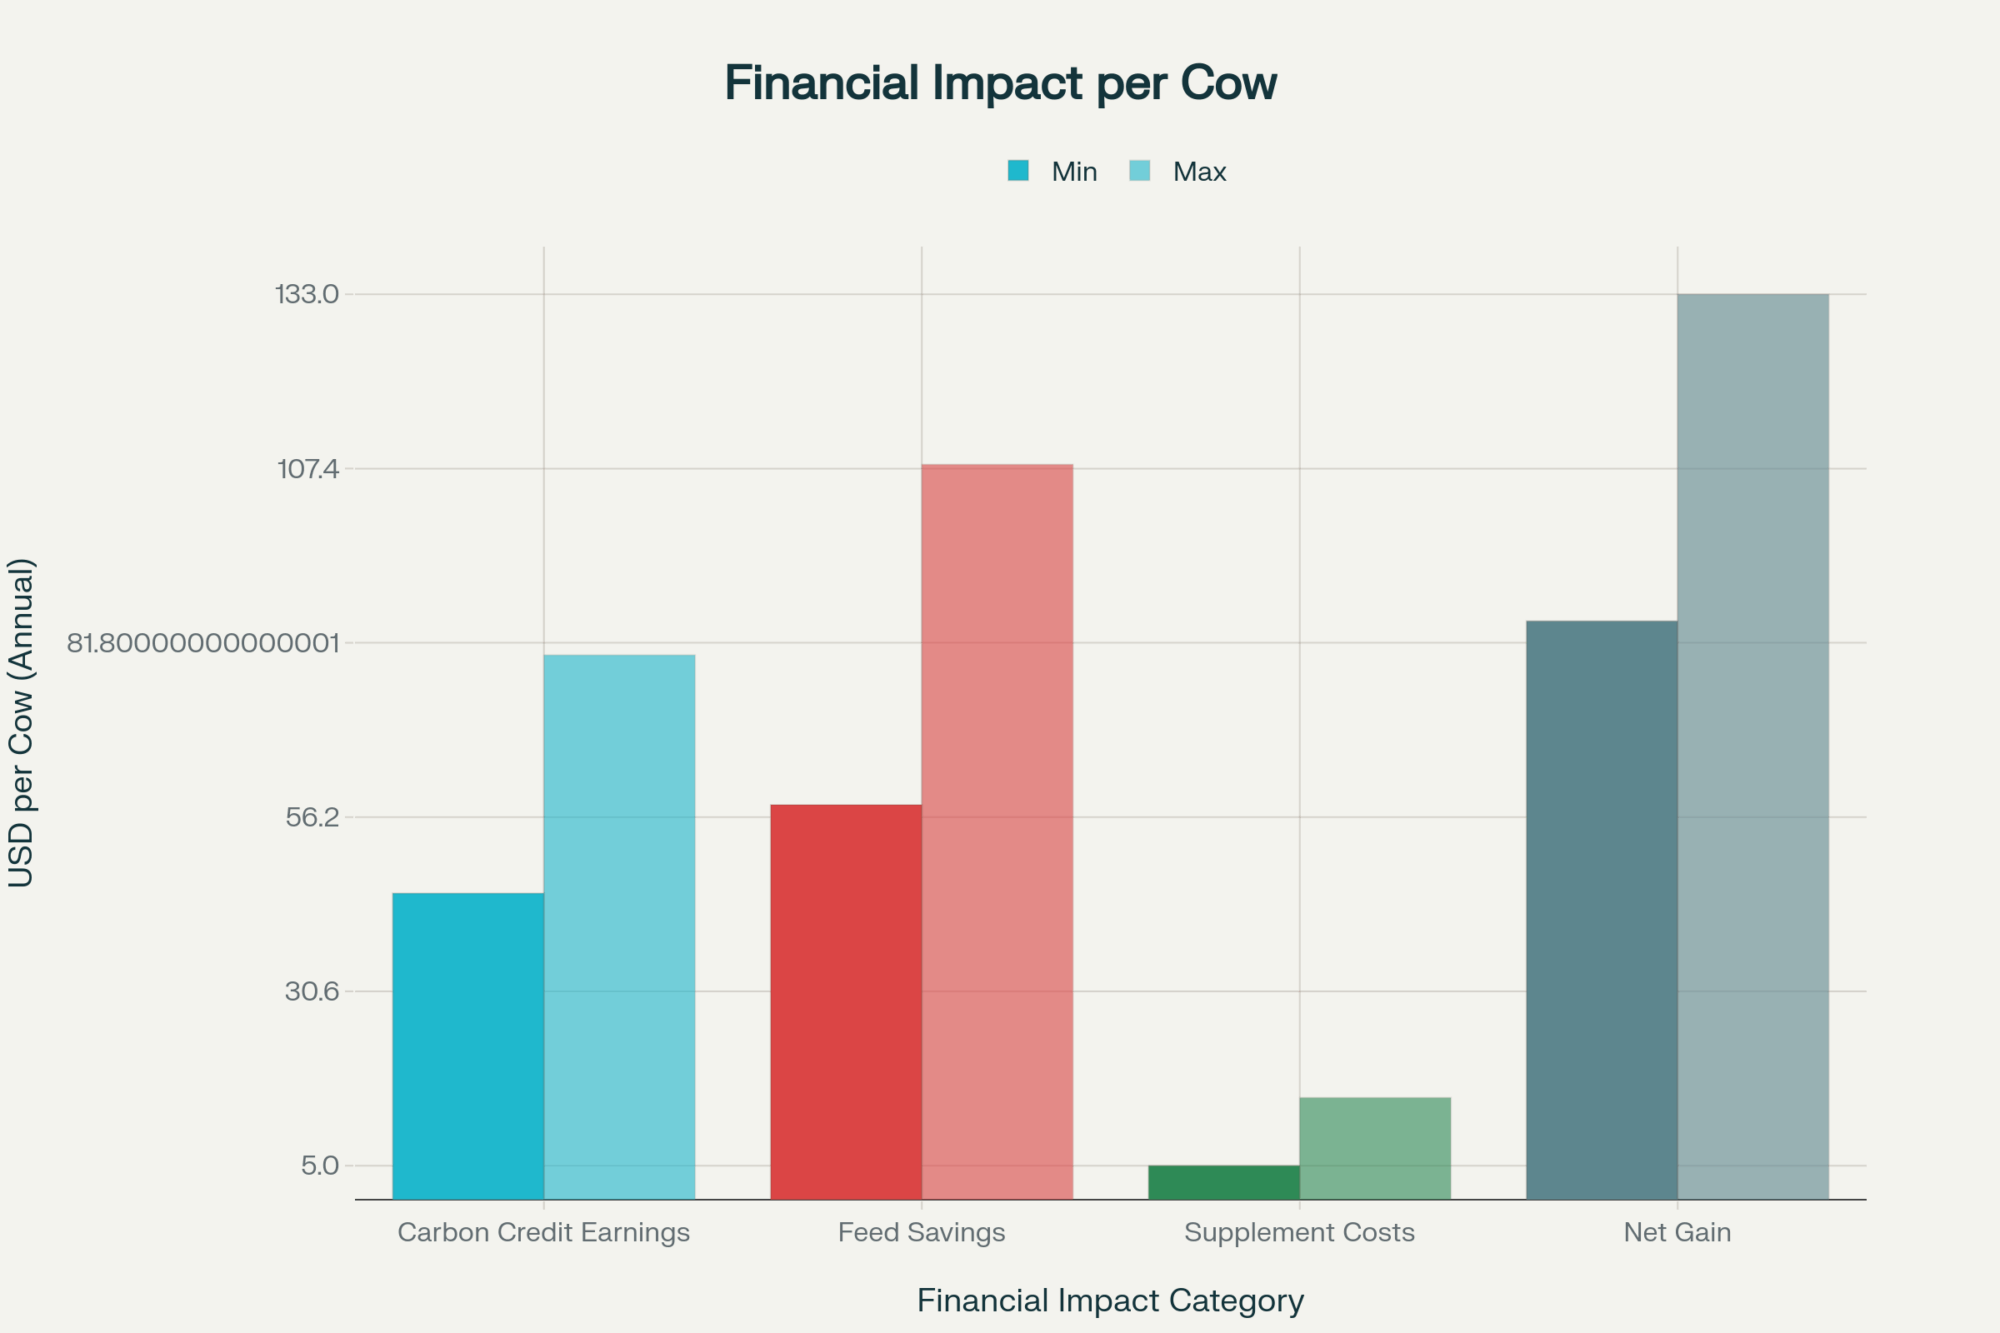The width and height of the screenshot is (2000, 1333).
Task: Click the Net Gain Min bar
Action: point(1602,909)
